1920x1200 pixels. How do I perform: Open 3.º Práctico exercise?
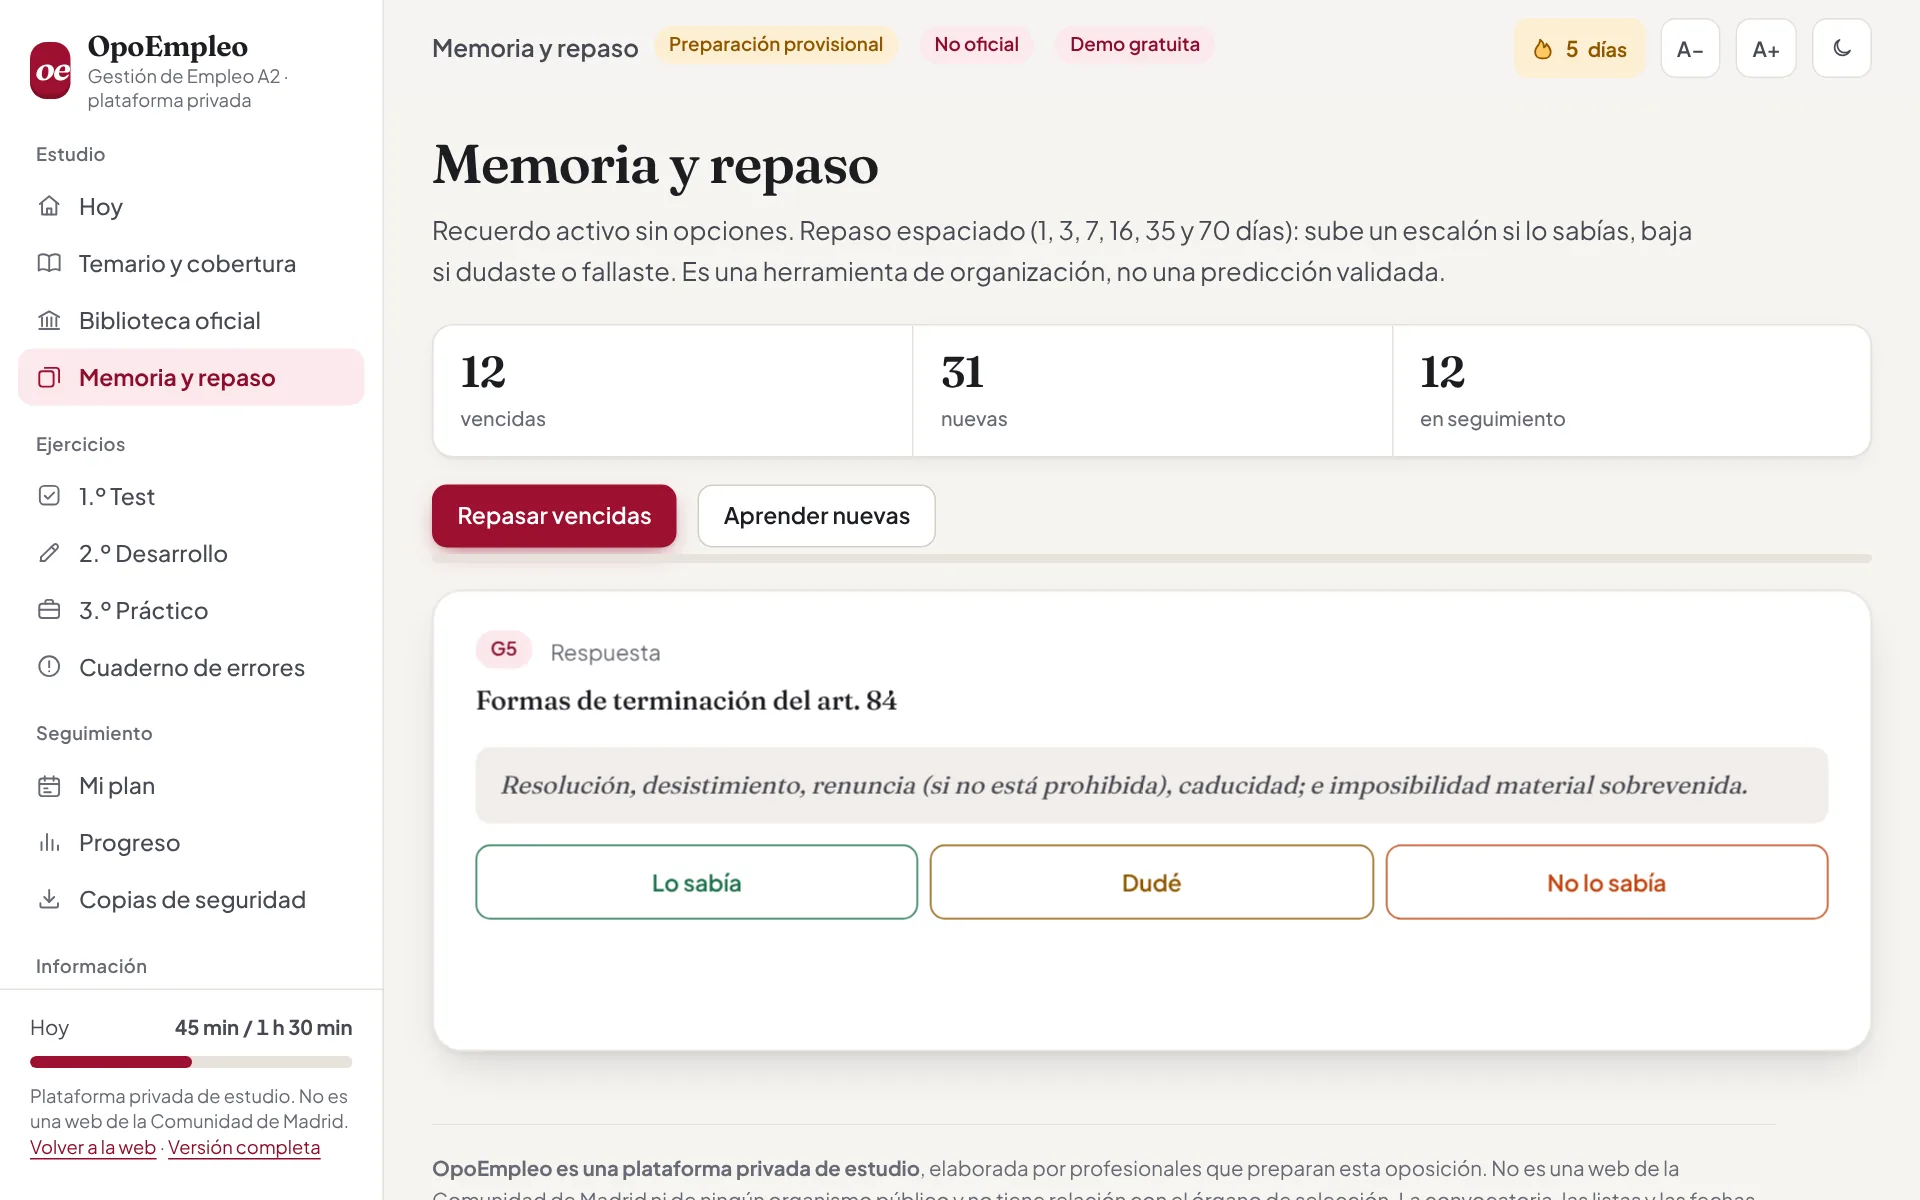pyautogui.click(x=191, y=610)
